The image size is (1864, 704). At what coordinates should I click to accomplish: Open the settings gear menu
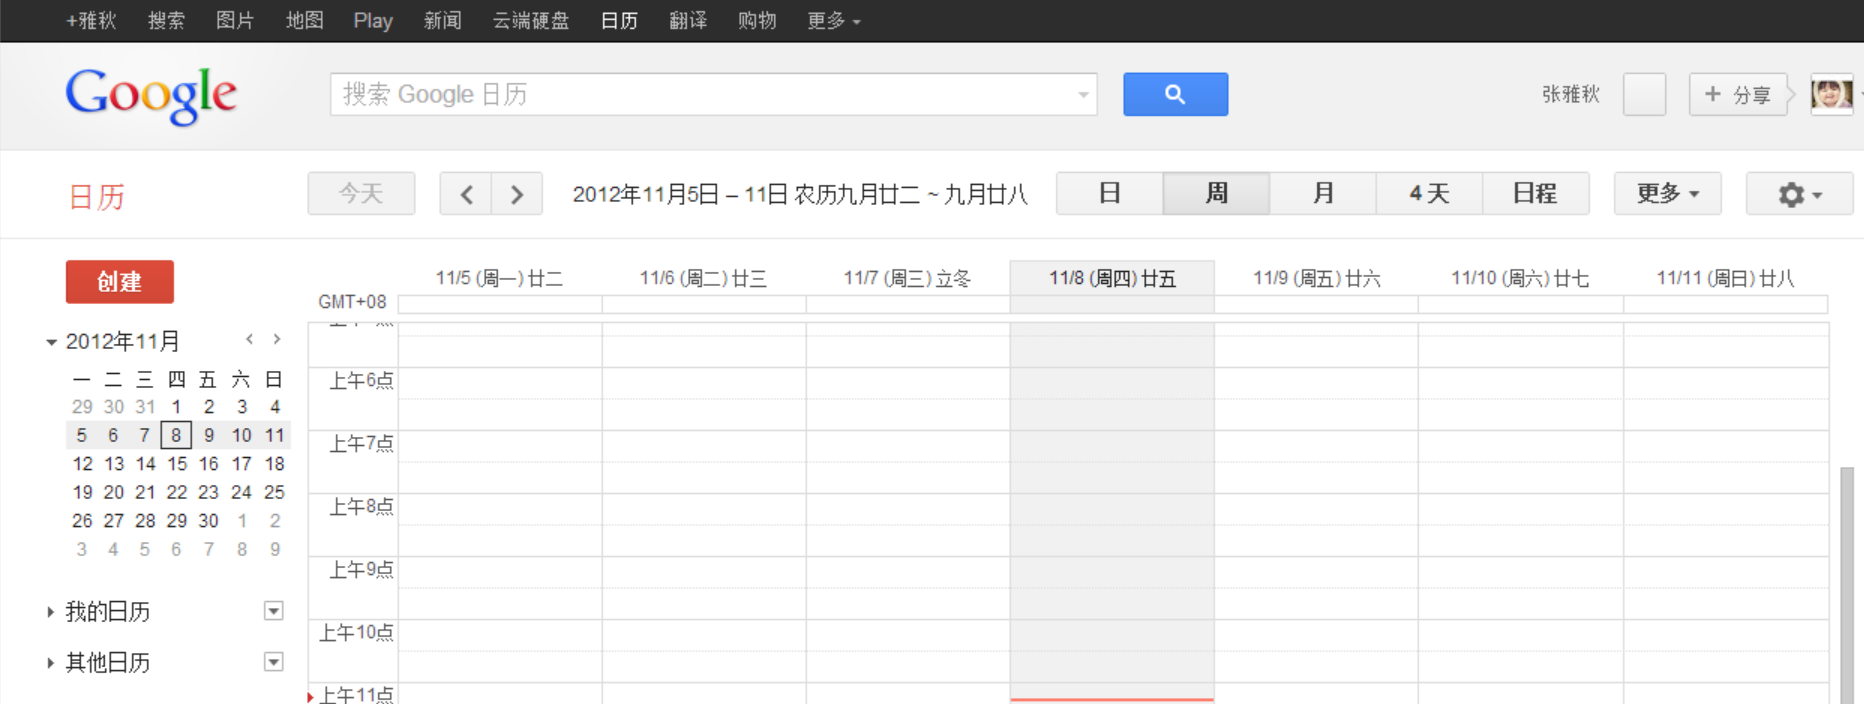(1799, 194)
